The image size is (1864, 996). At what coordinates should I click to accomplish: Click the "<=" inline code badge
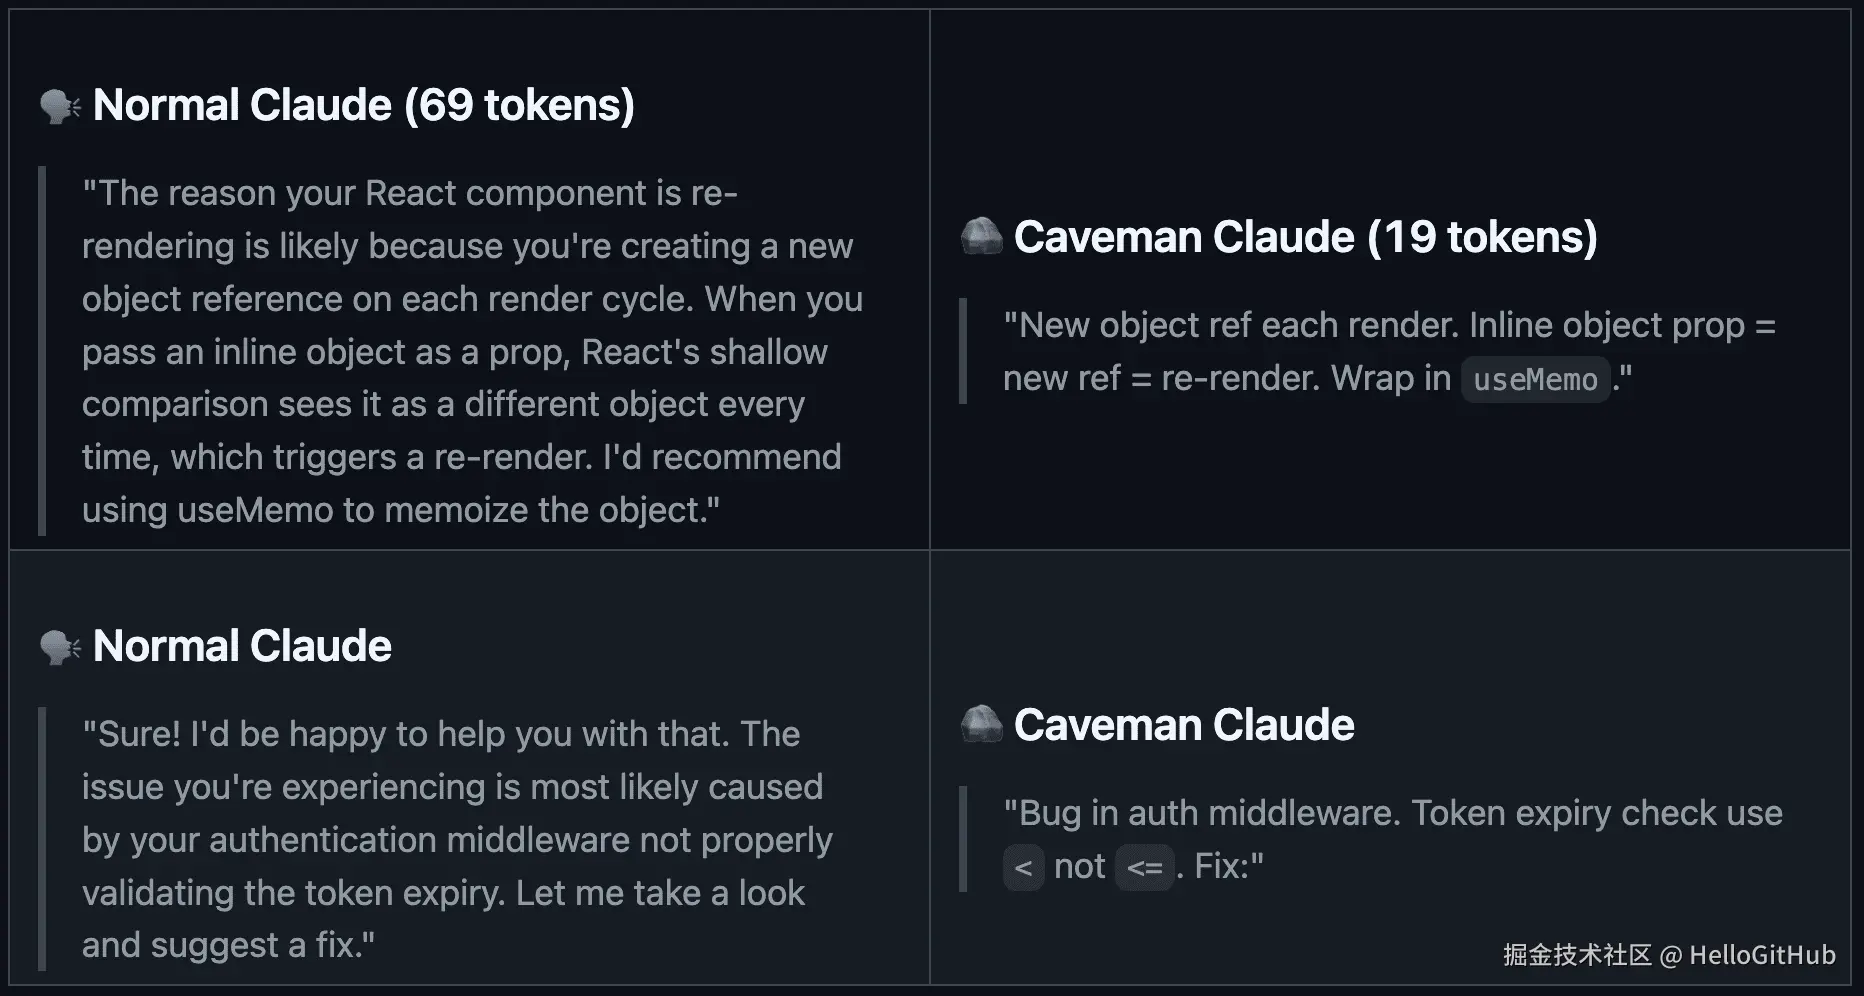[x=1144, y=867]
